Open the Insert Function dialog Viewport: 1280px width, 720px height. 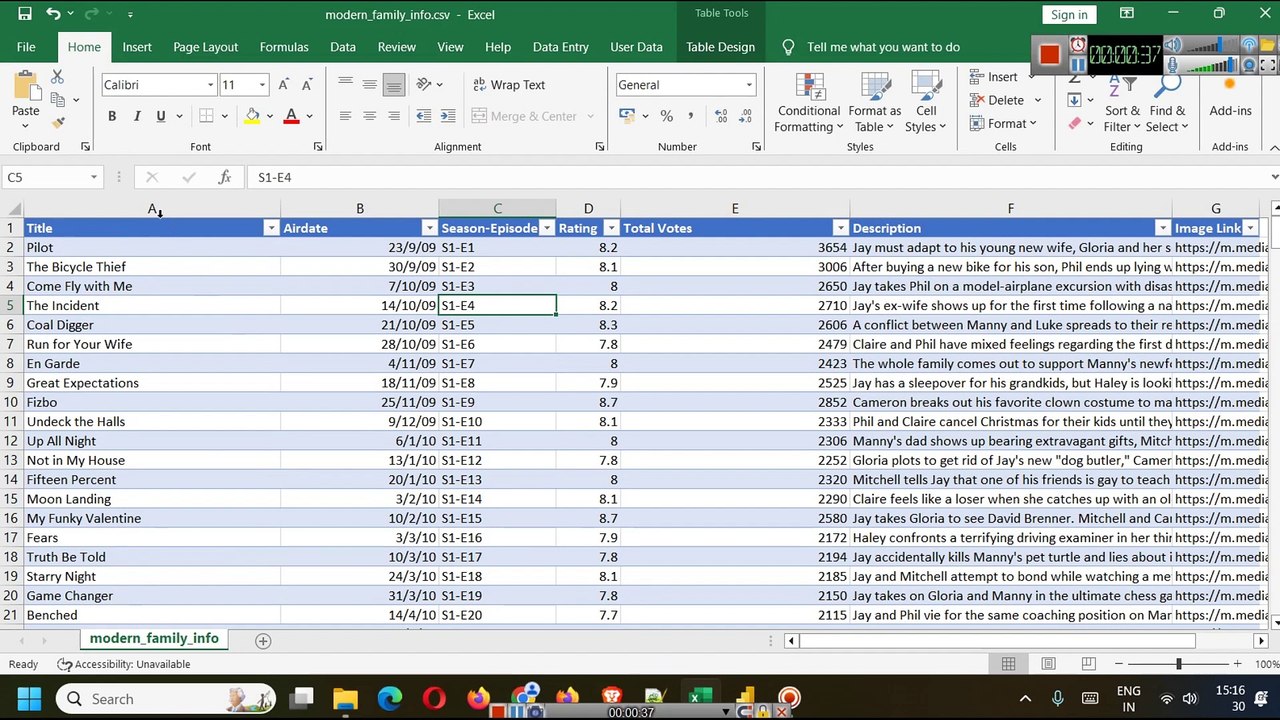click(225, 177)
